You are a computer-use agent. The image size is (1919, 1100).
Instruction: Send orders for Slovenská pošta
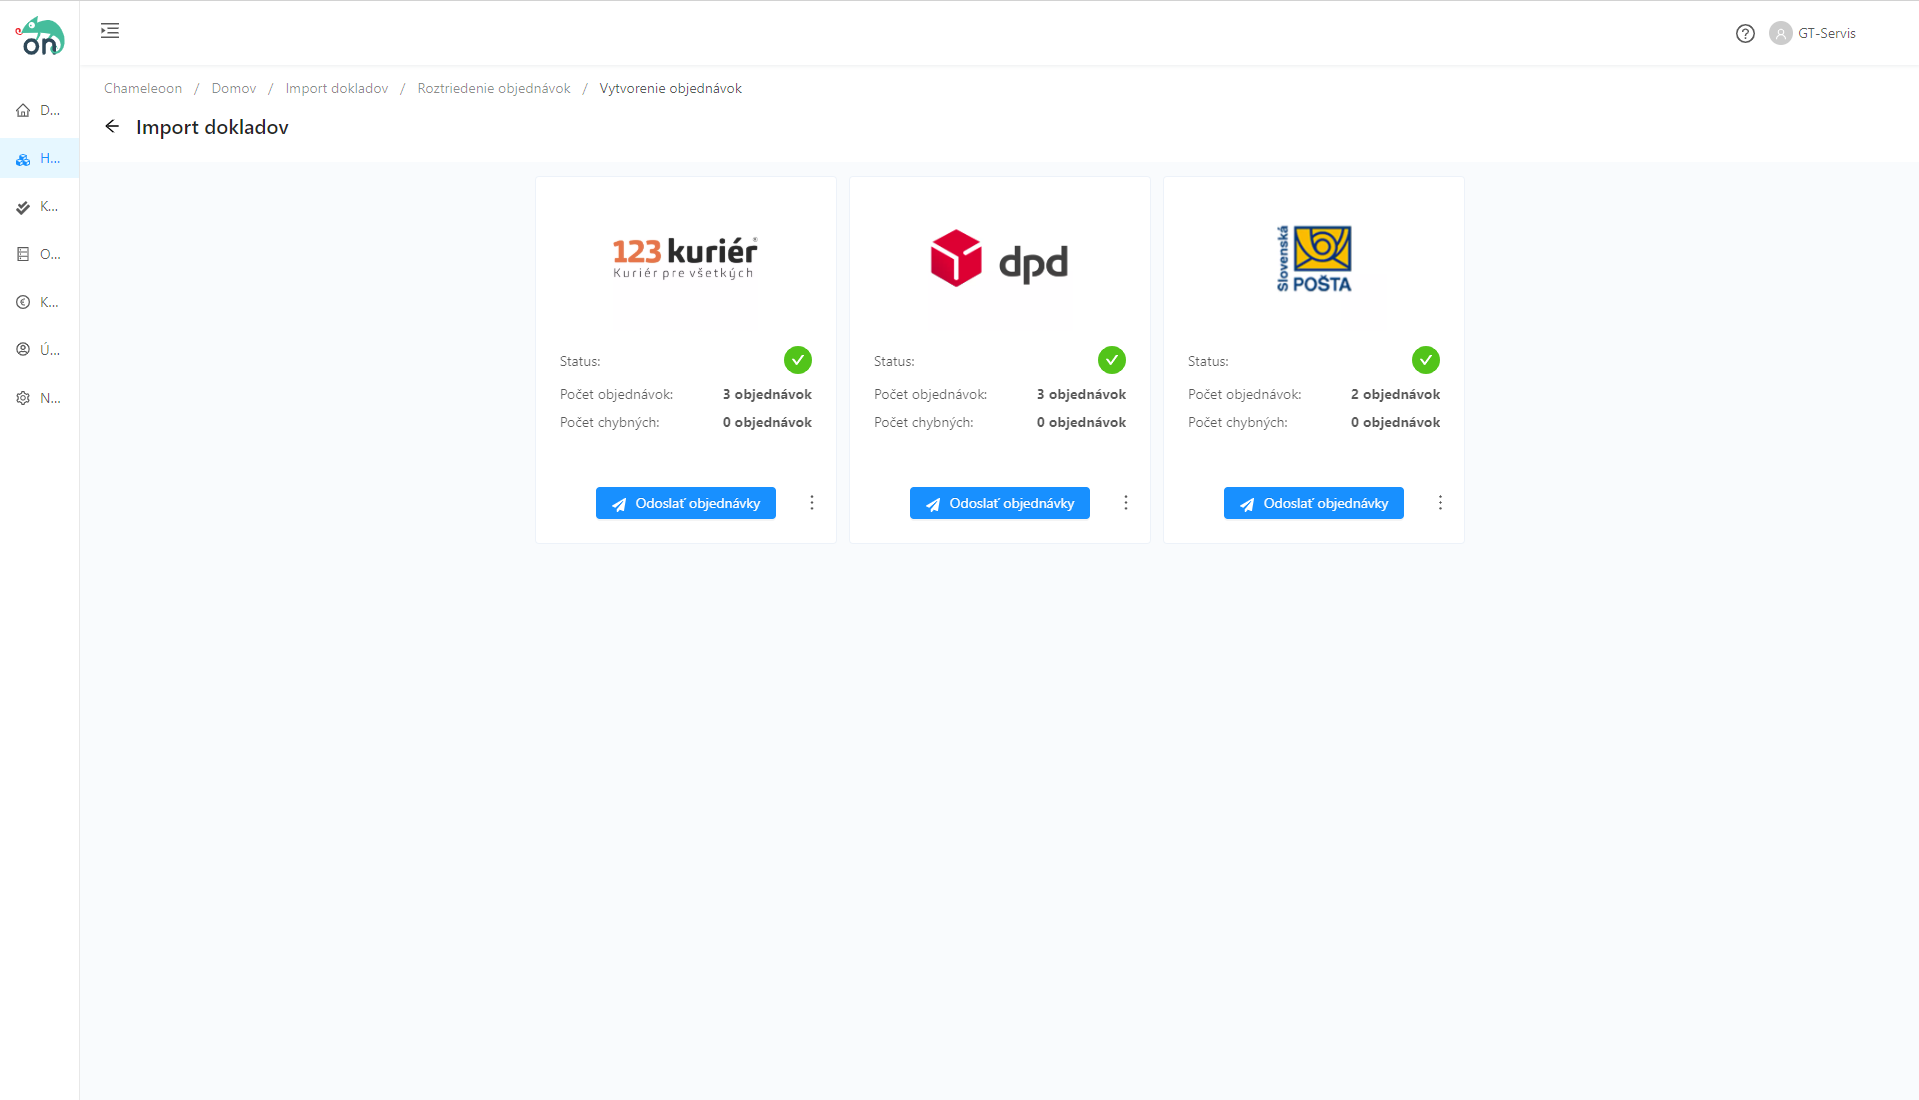point(1314,503)
